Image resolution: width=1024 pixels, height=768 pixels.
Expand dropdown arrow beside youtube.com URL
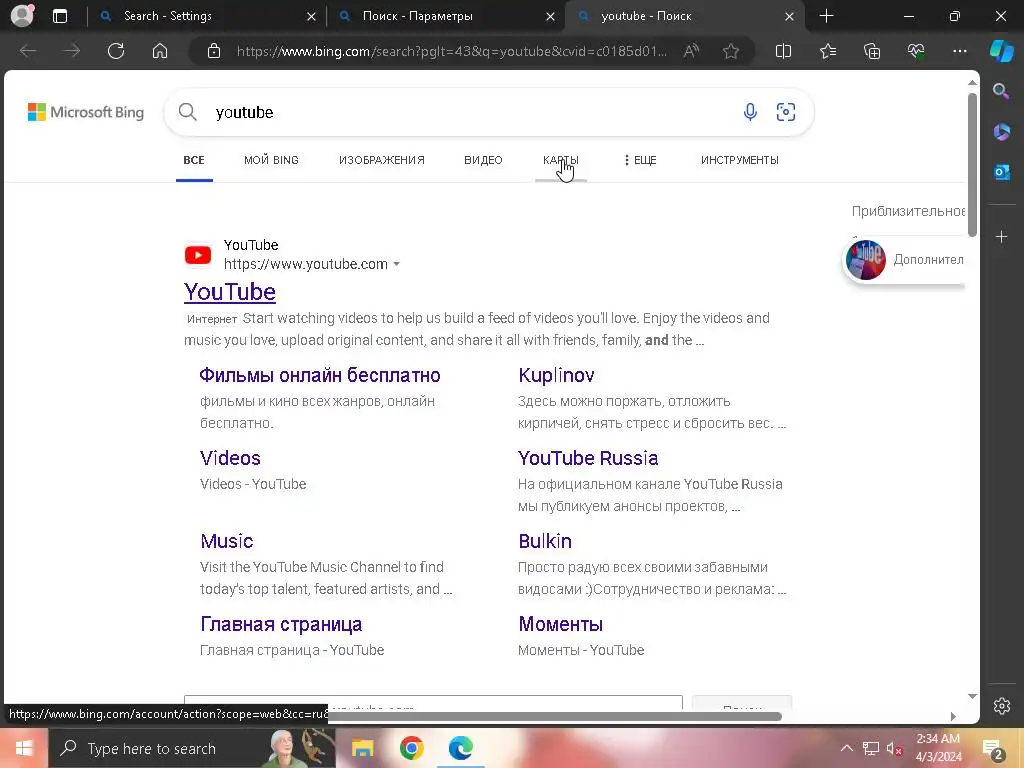pos(396,264)
